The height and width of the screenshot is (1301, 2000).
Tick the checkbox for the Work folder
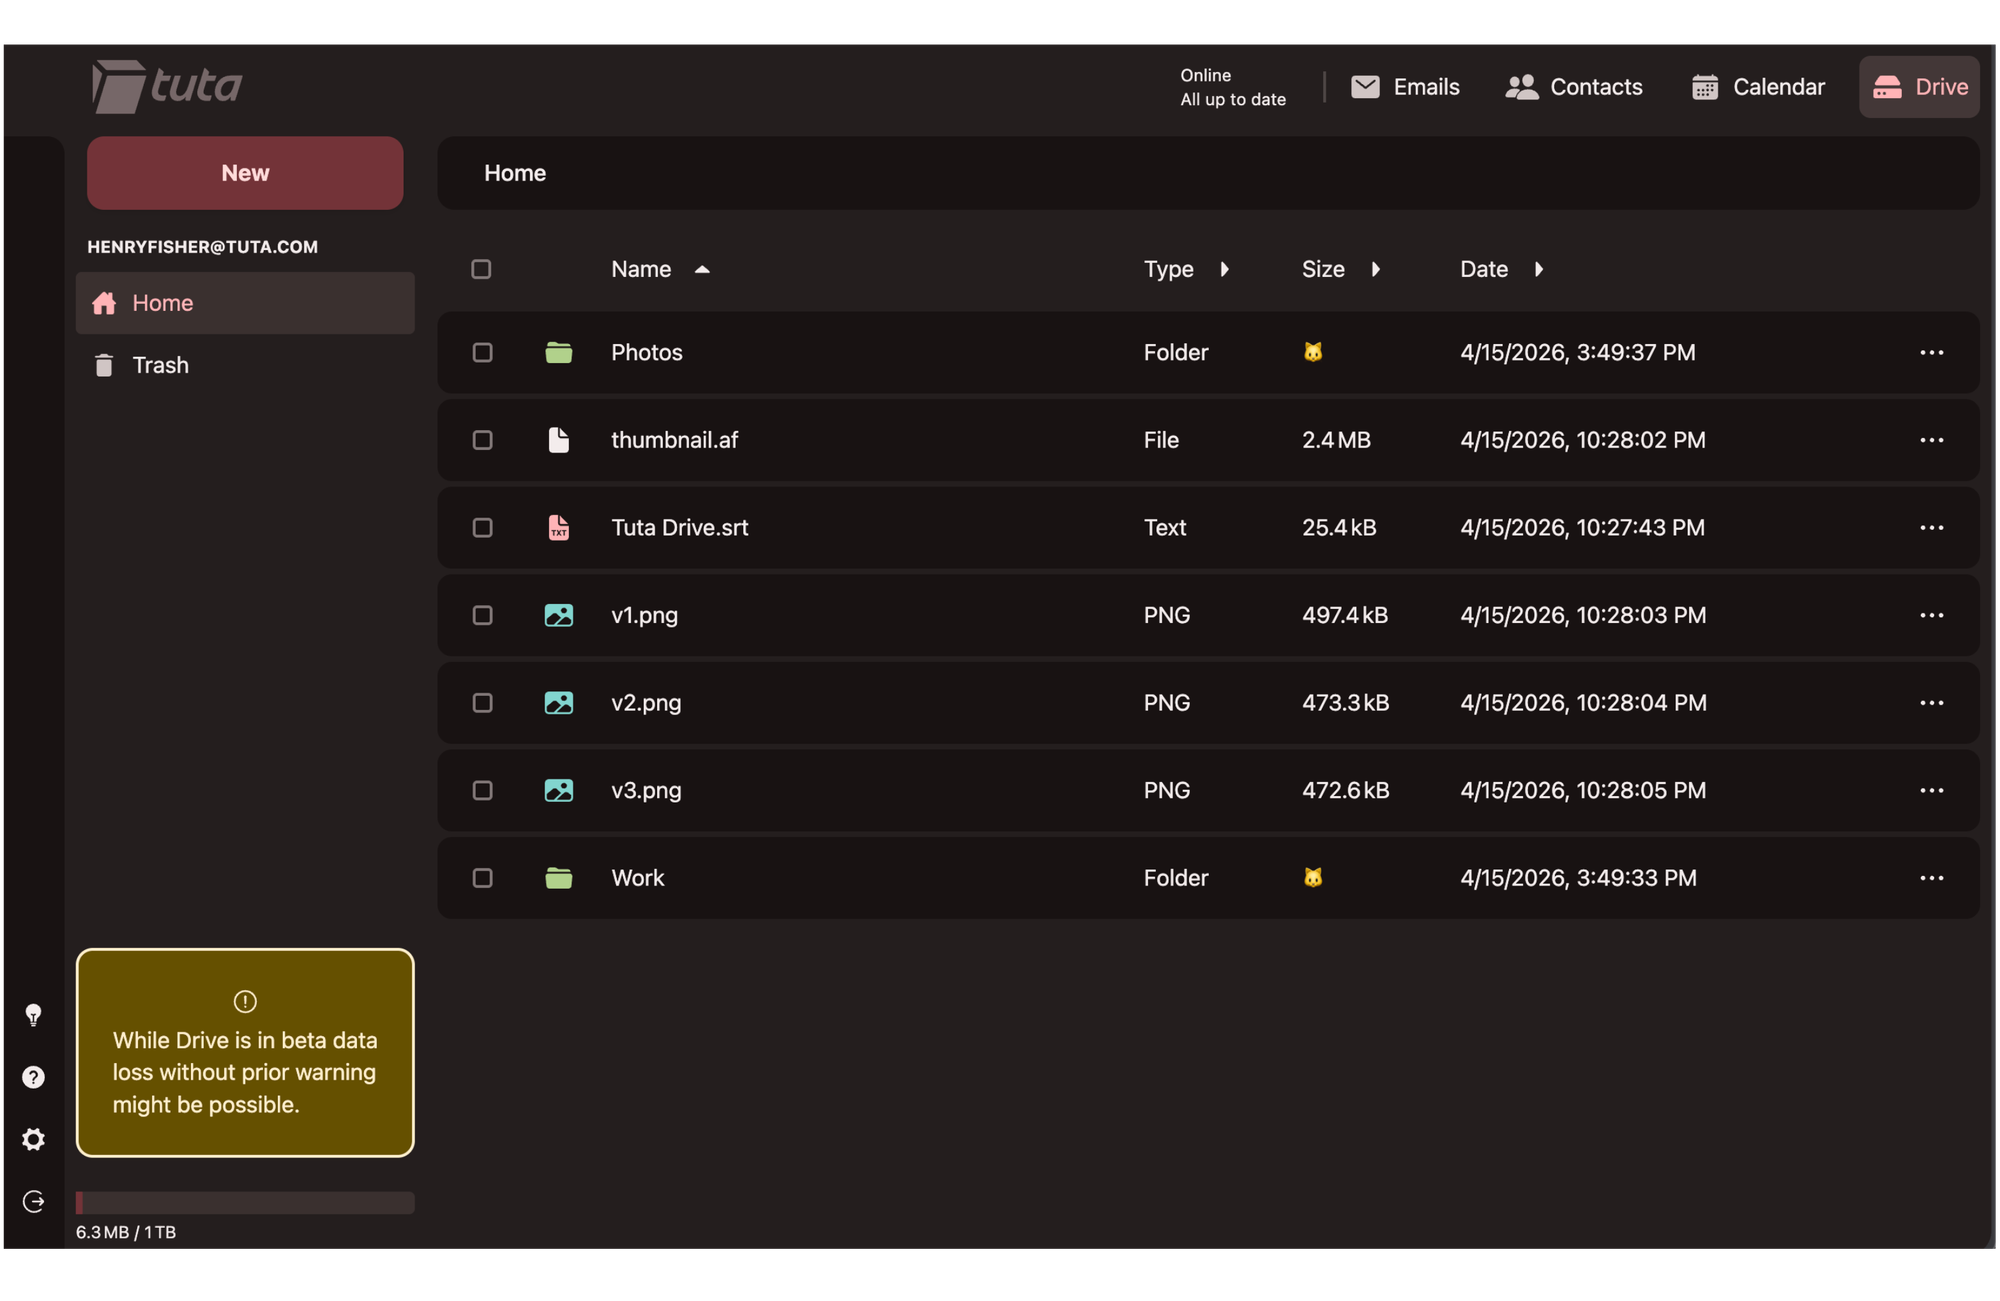(x=482, y=878)
